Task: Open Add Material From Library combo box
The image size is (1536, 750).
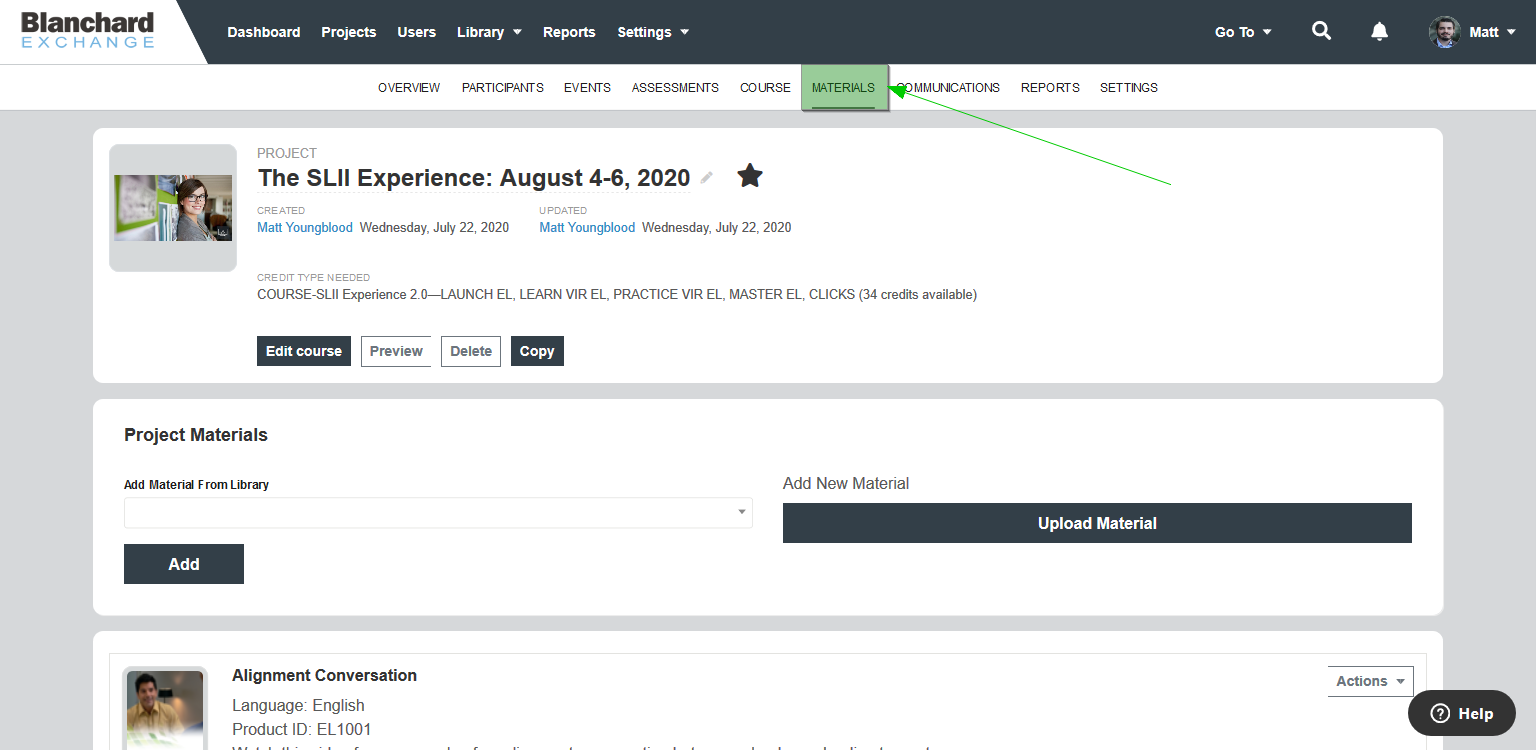Action: (x=438, y=512)
